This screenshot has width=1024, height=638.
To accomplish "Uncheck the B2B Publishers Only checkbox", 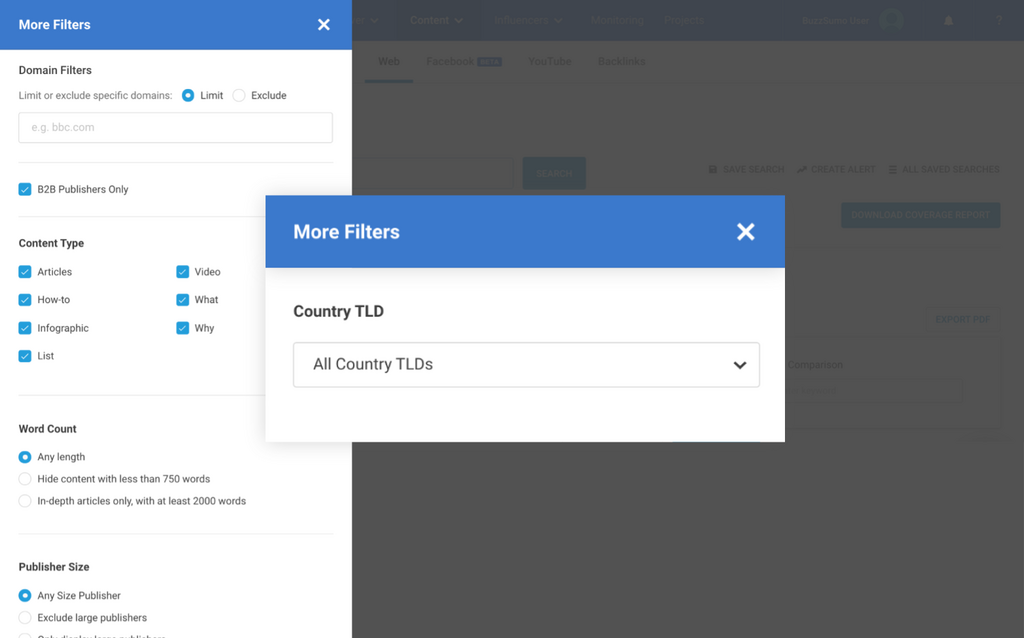I will (x=25, y=189).
